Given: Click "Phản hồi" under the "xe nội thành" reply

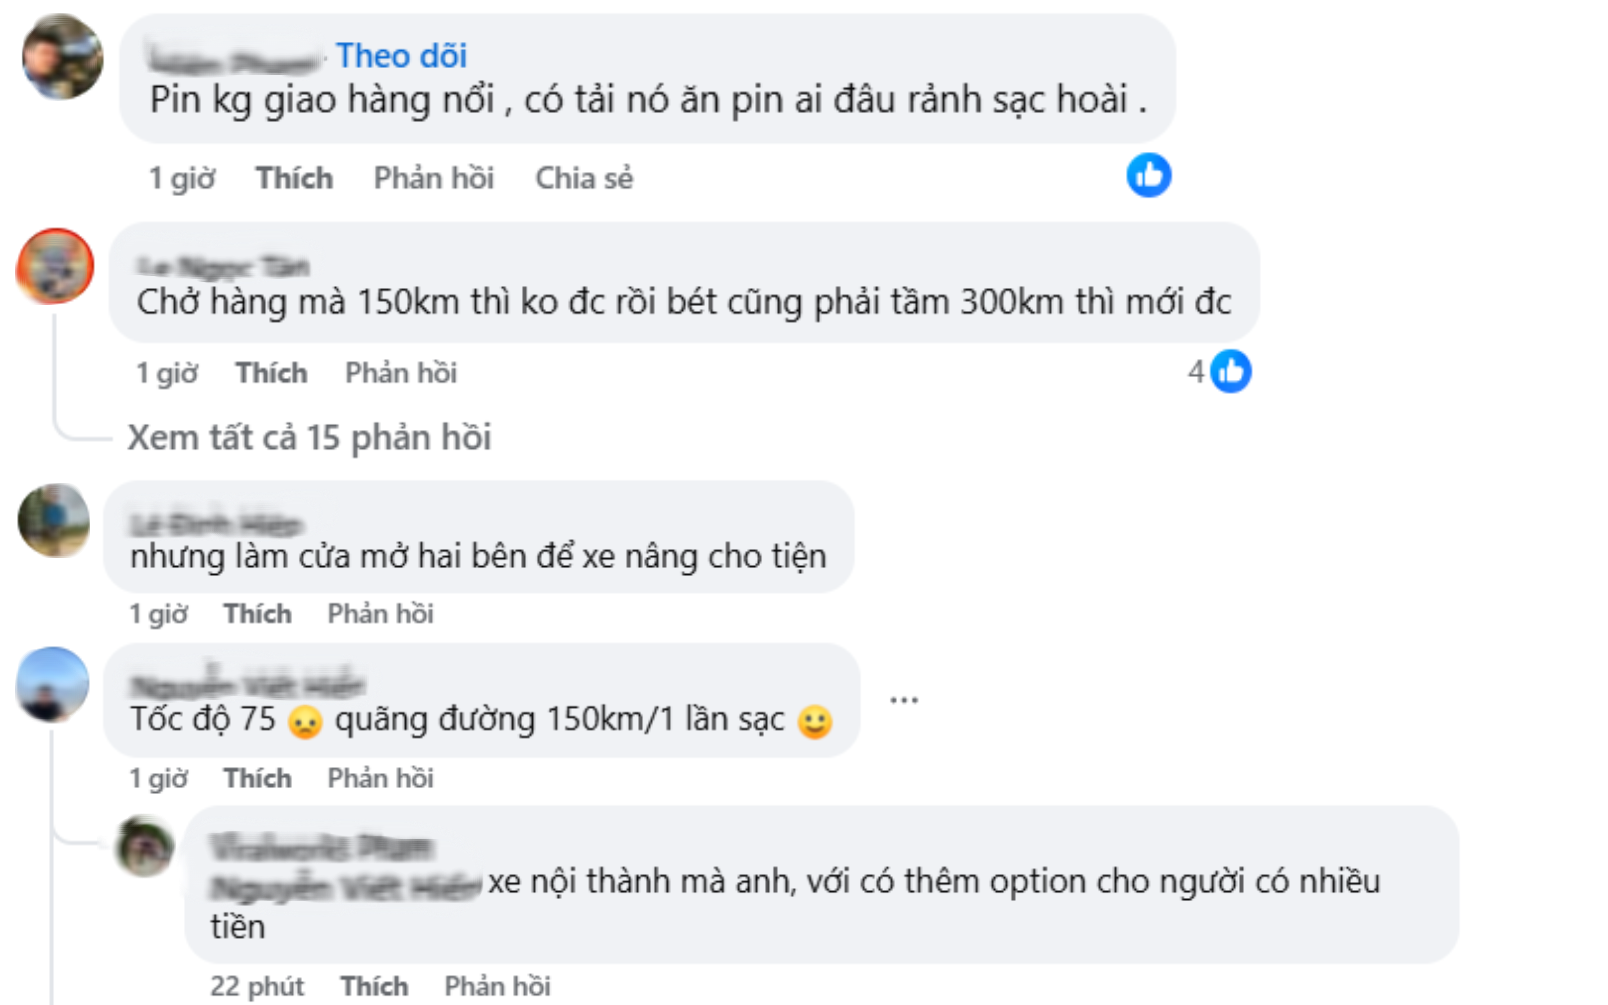Looking at the screenshot, I should coord(497,986).
